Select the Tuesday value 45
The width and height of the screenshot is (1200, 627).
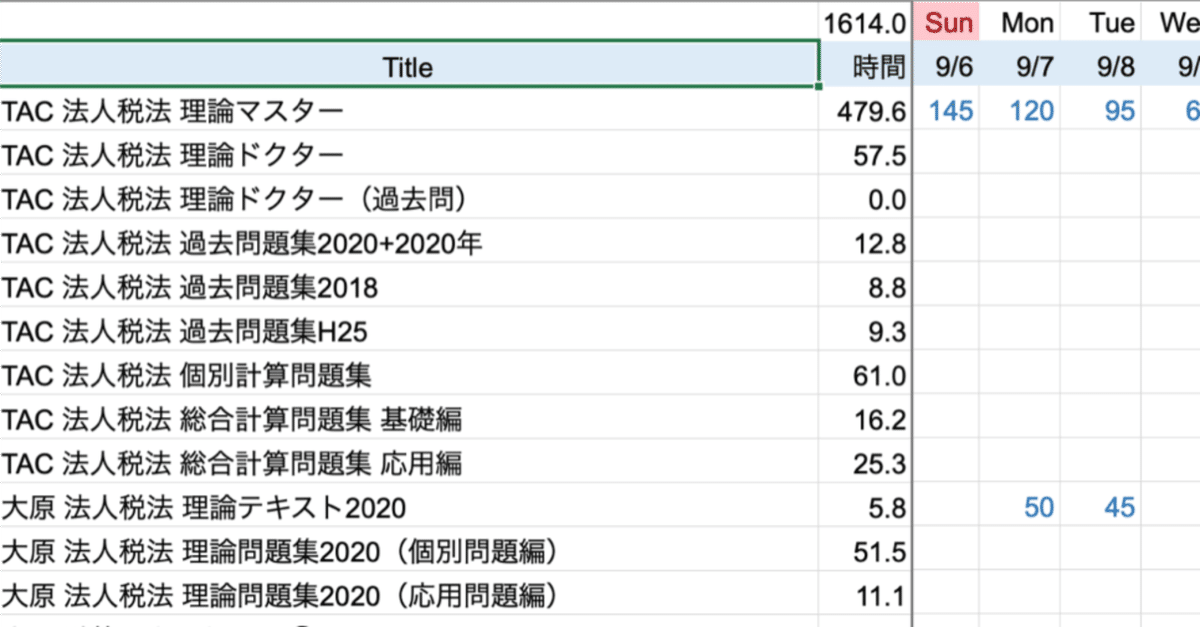point(1102,507)
